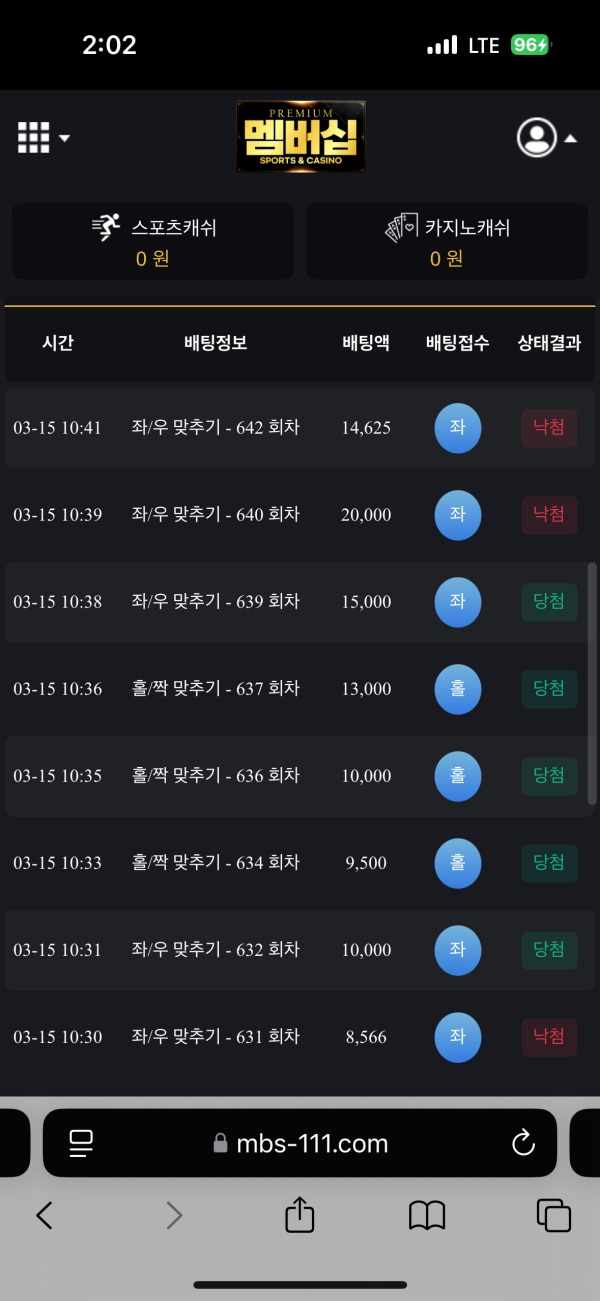Select the 좌 badge on 642 회차 bet
The image size is (600, 1301).
[x=458, y=428]
